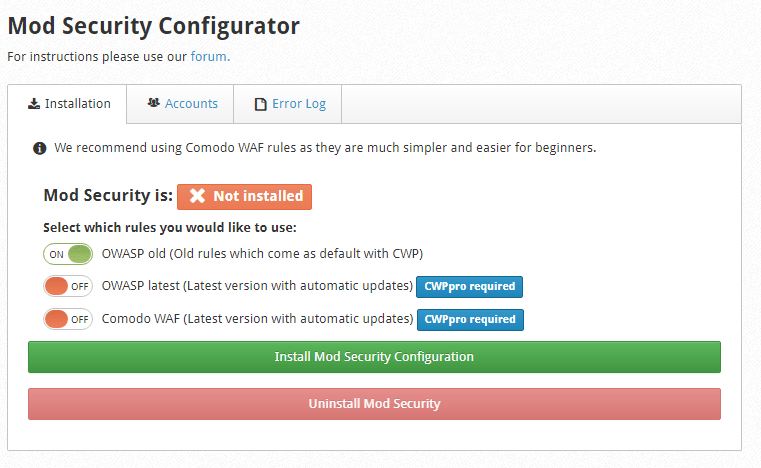Click CWPpro required badge next to OWASP latest
The image size is (761, 468).
pyautogui.click(x=469, y=286)
